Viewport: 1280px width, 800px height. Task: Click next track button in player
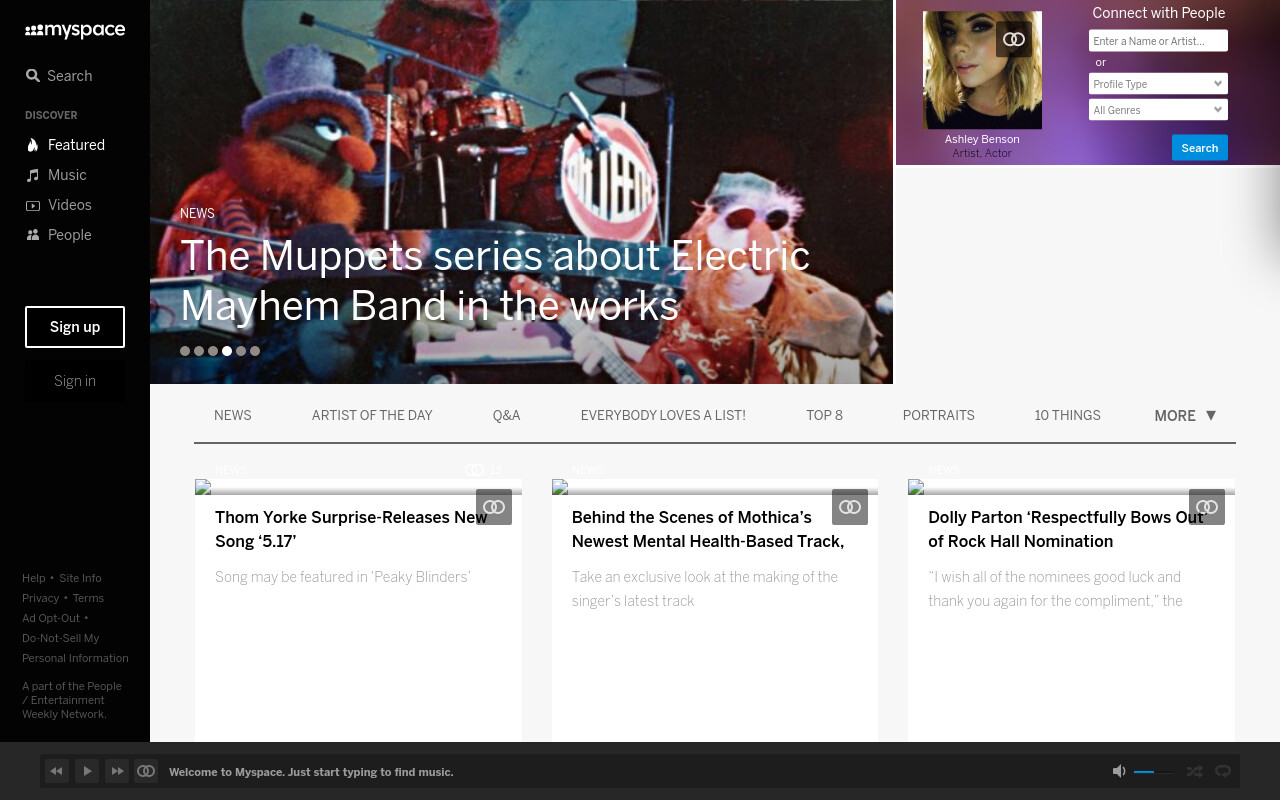(x=117, y=771)
